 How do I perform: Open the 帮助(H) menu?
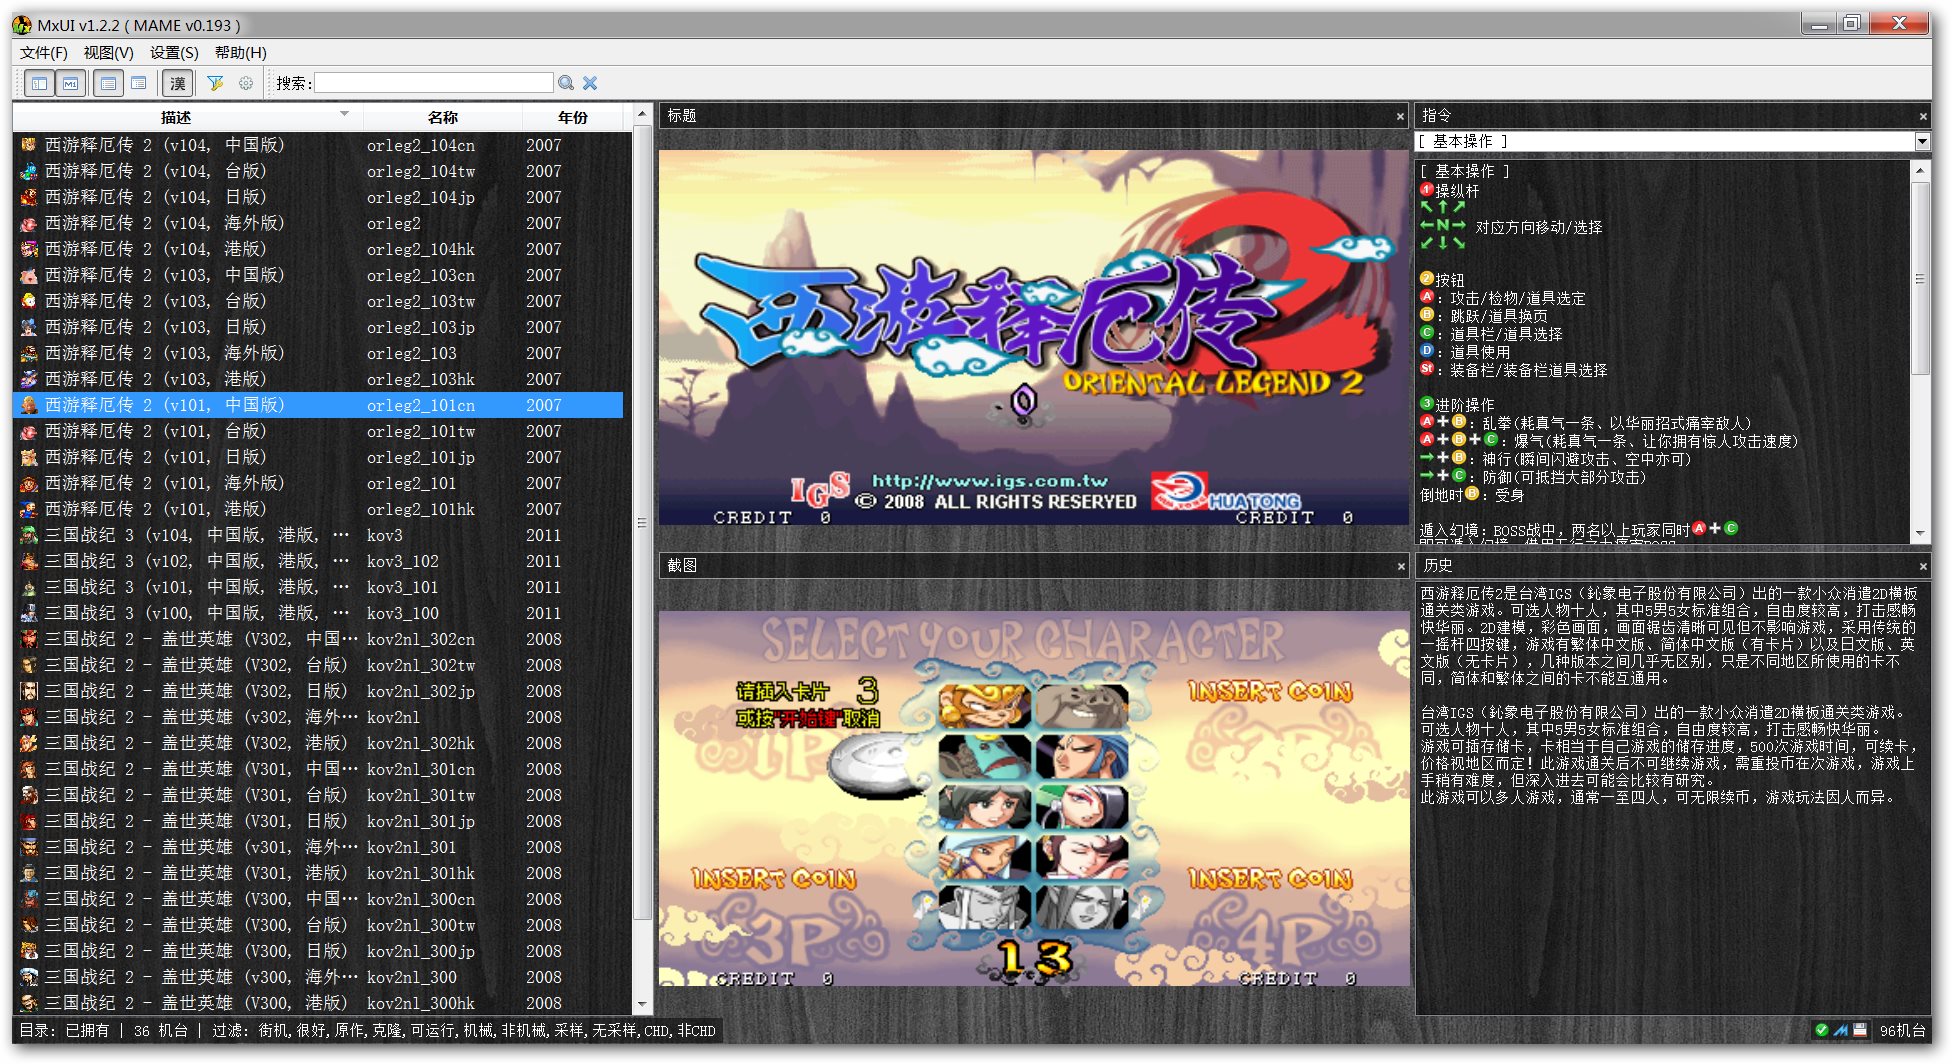click(240, 53)
